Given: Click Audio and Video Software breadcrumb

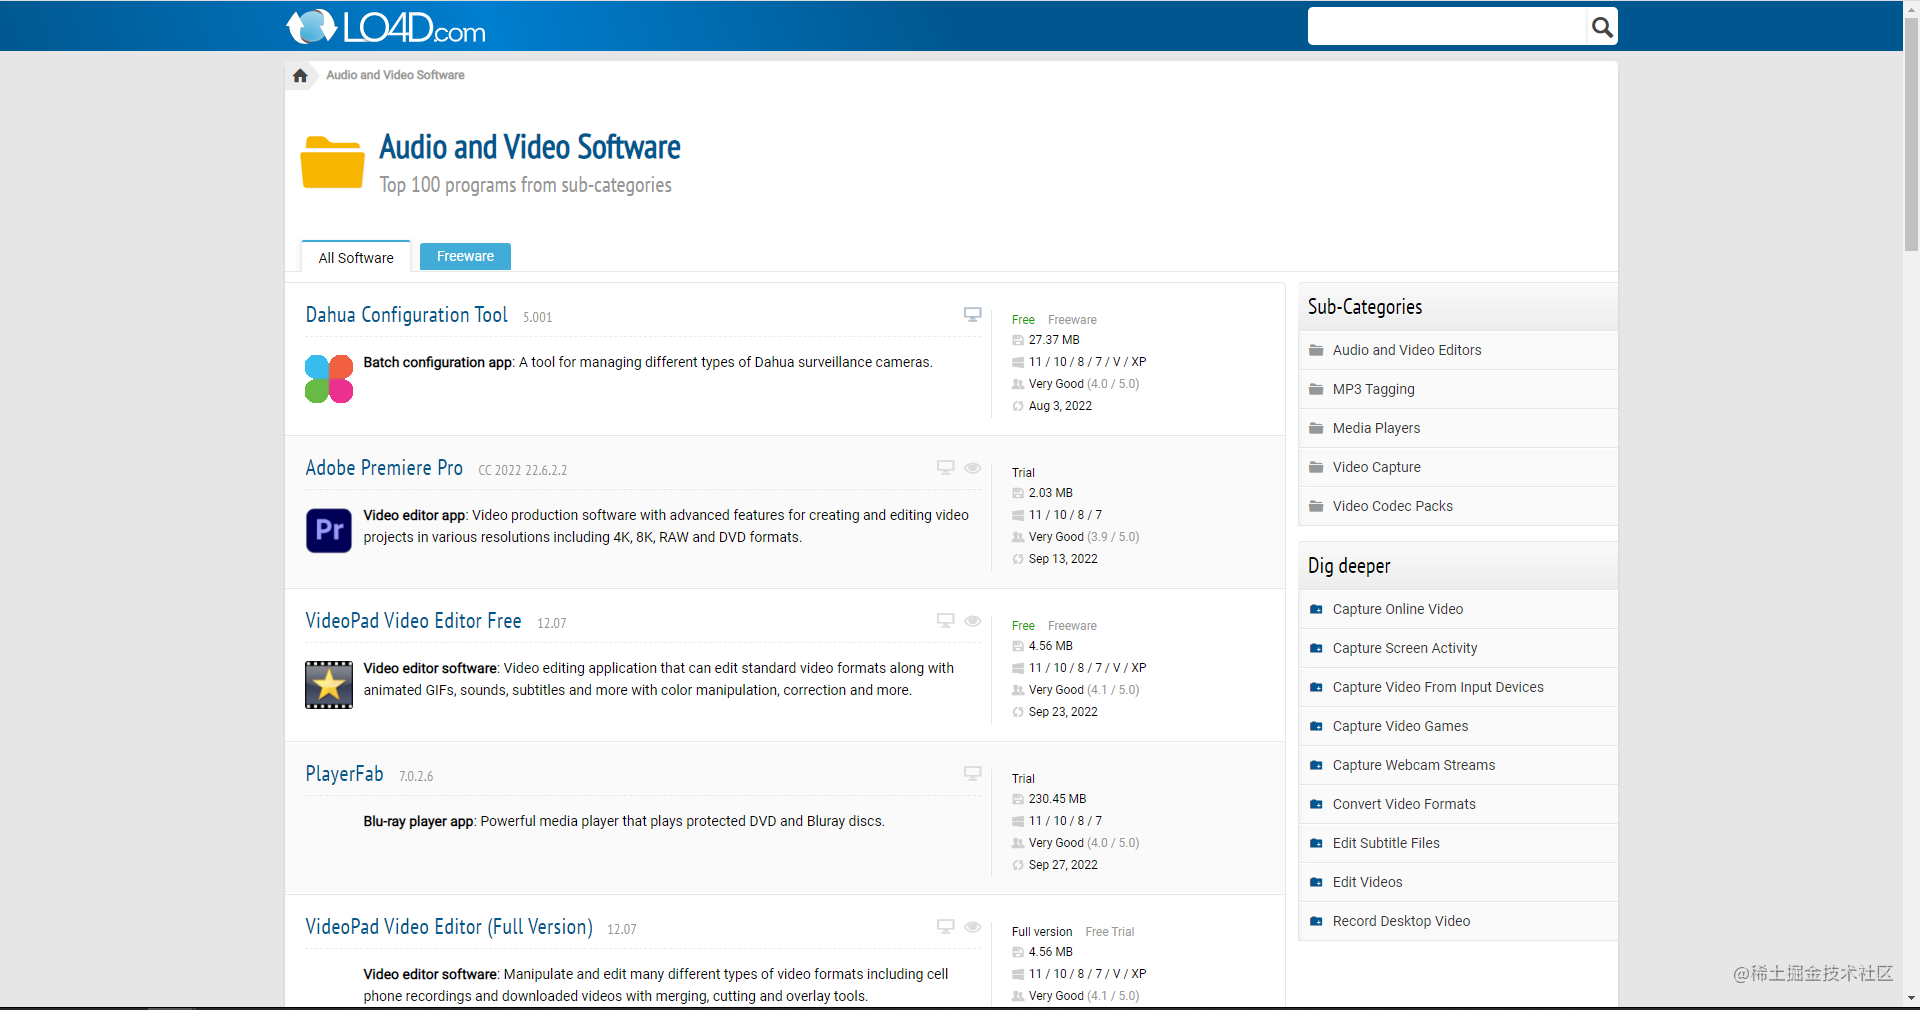Looking at the screenshot, I should click(x=395, y=75).
